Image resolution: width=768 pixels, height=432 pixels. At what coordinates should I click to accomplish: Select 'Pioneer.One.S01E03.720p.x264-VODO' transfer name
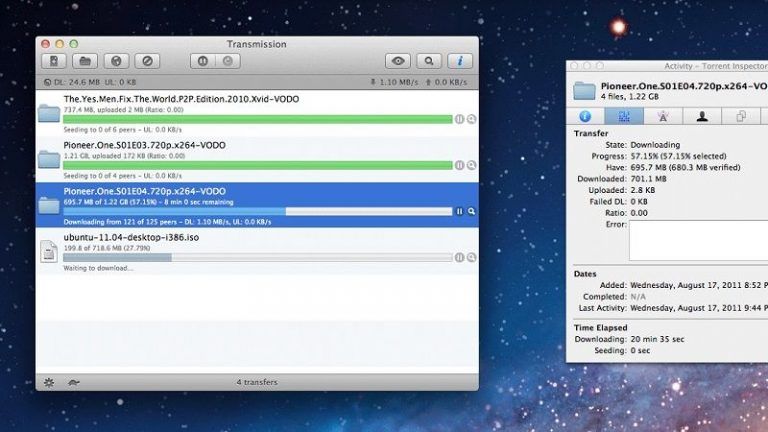pos(144,145)
